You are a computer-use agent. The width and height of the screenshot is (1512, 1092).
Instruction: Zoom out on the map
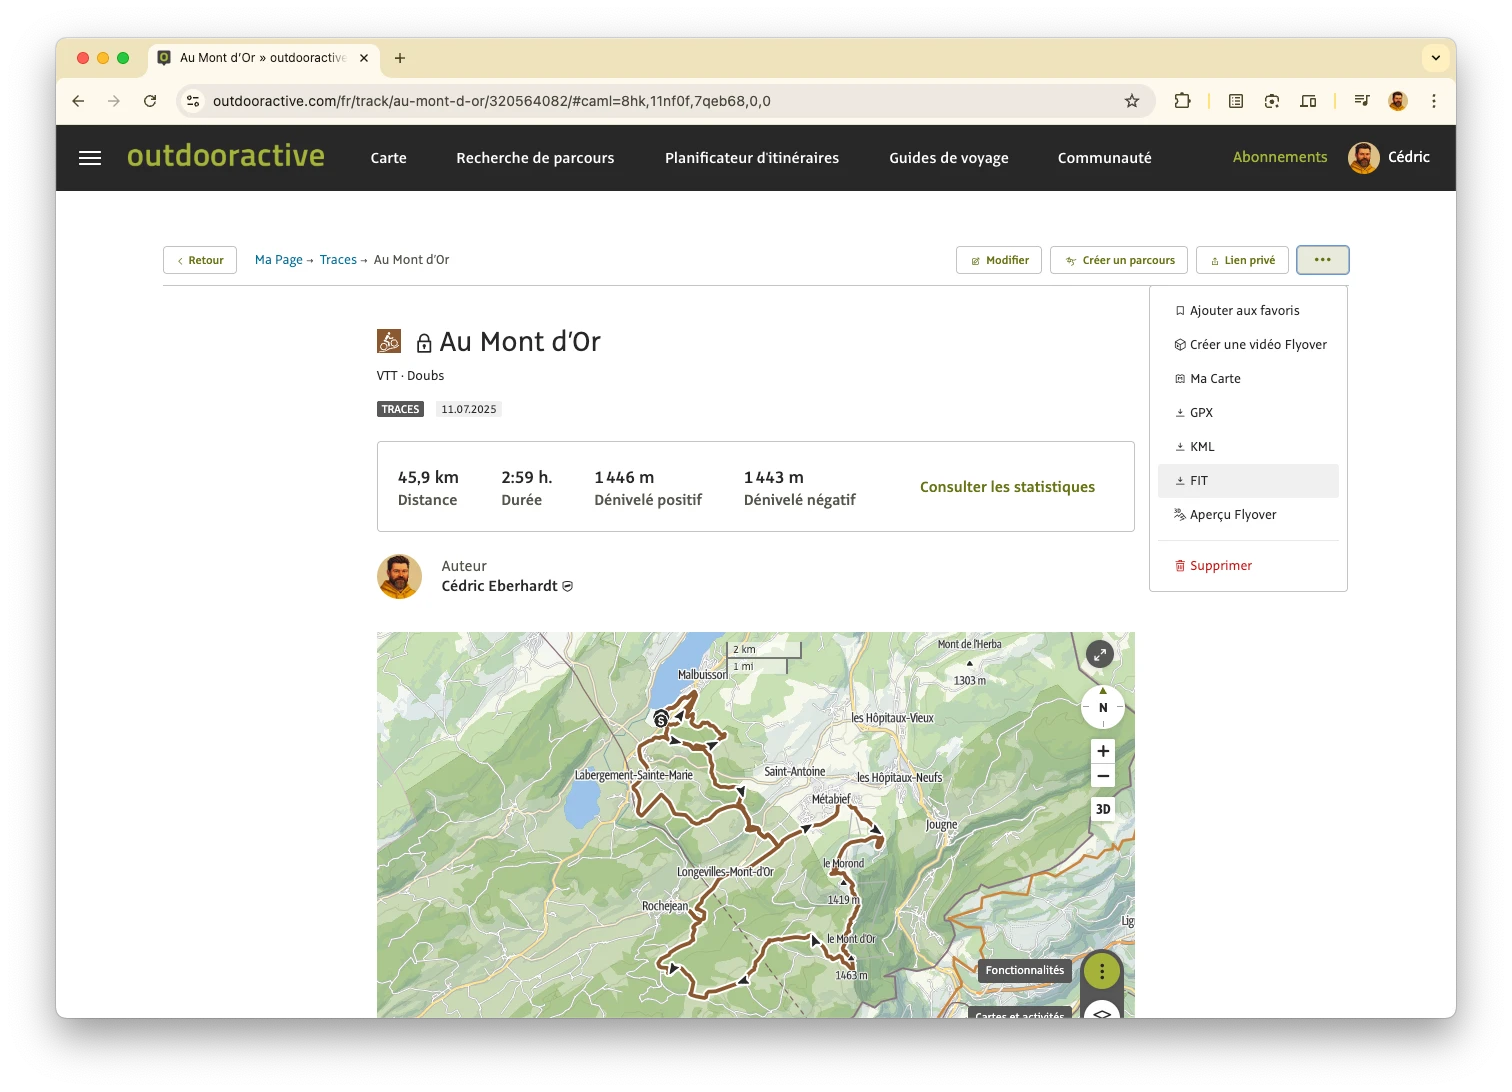pyautogui.click(x=1103, y=776)
